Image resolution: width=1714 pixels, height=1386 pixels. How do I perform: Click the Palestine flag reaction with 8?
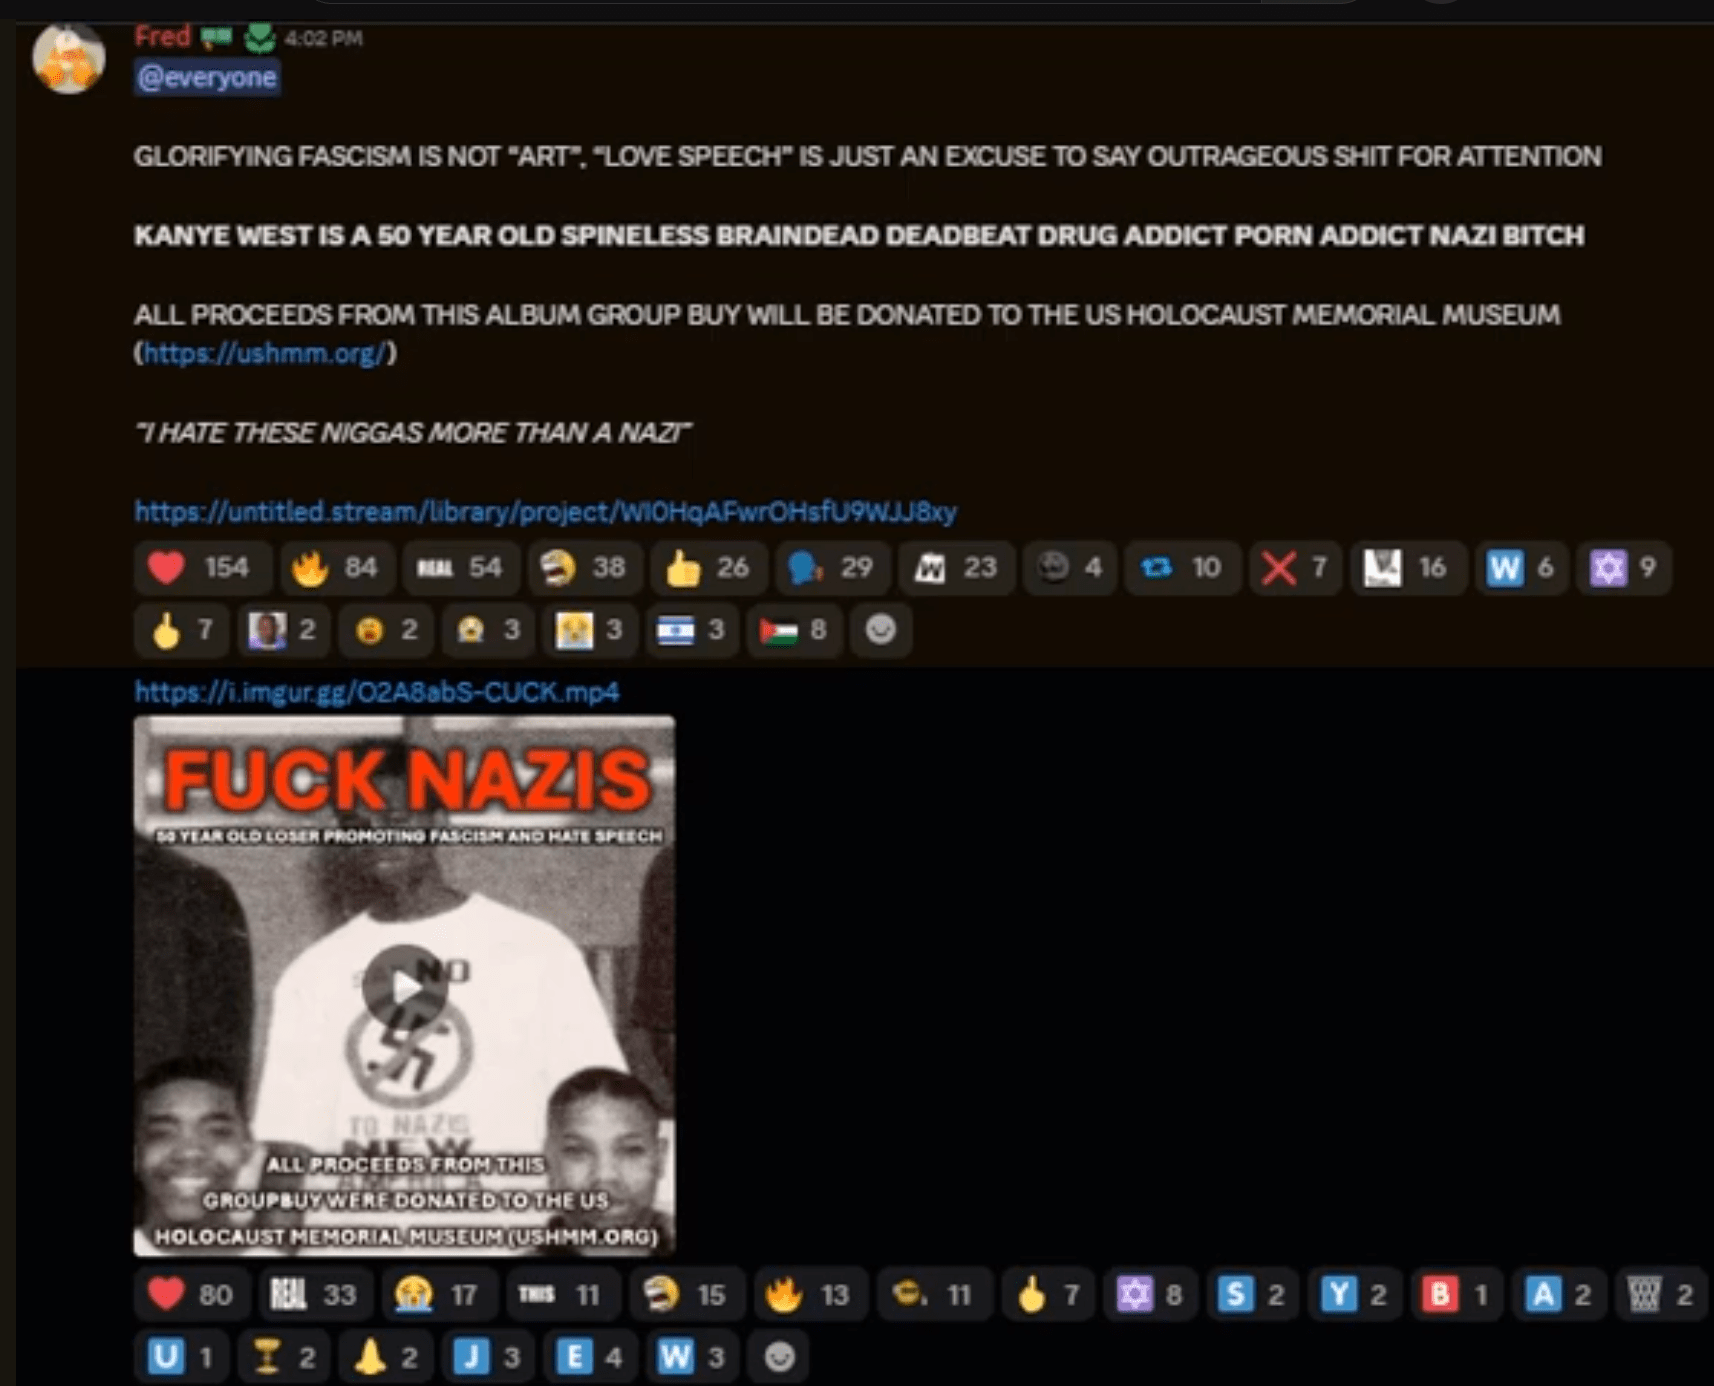(x=794, y=630)
